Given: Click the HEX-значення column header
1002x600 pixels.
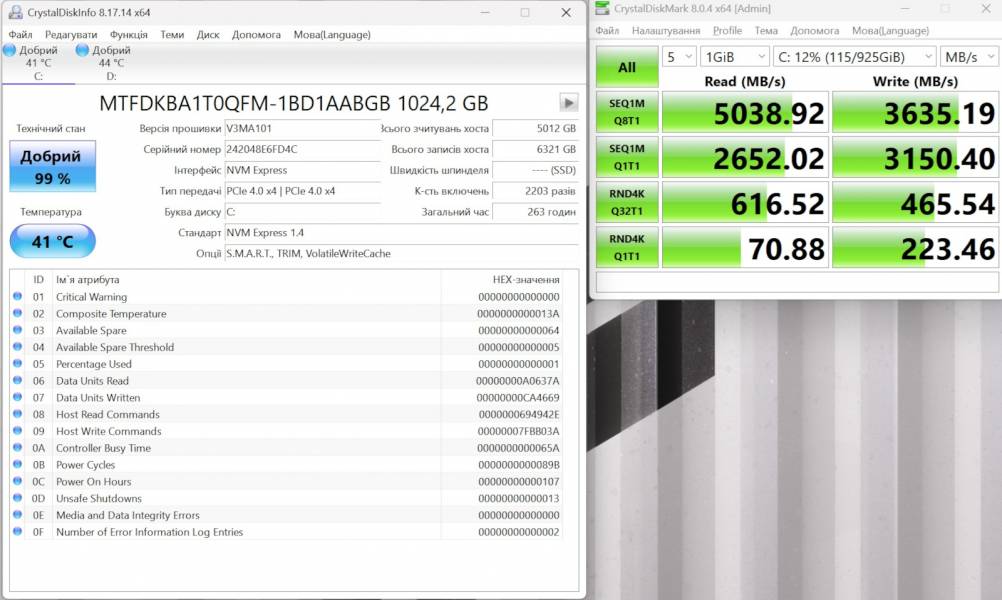Looking at the screenshot, I should click(525, 279).
